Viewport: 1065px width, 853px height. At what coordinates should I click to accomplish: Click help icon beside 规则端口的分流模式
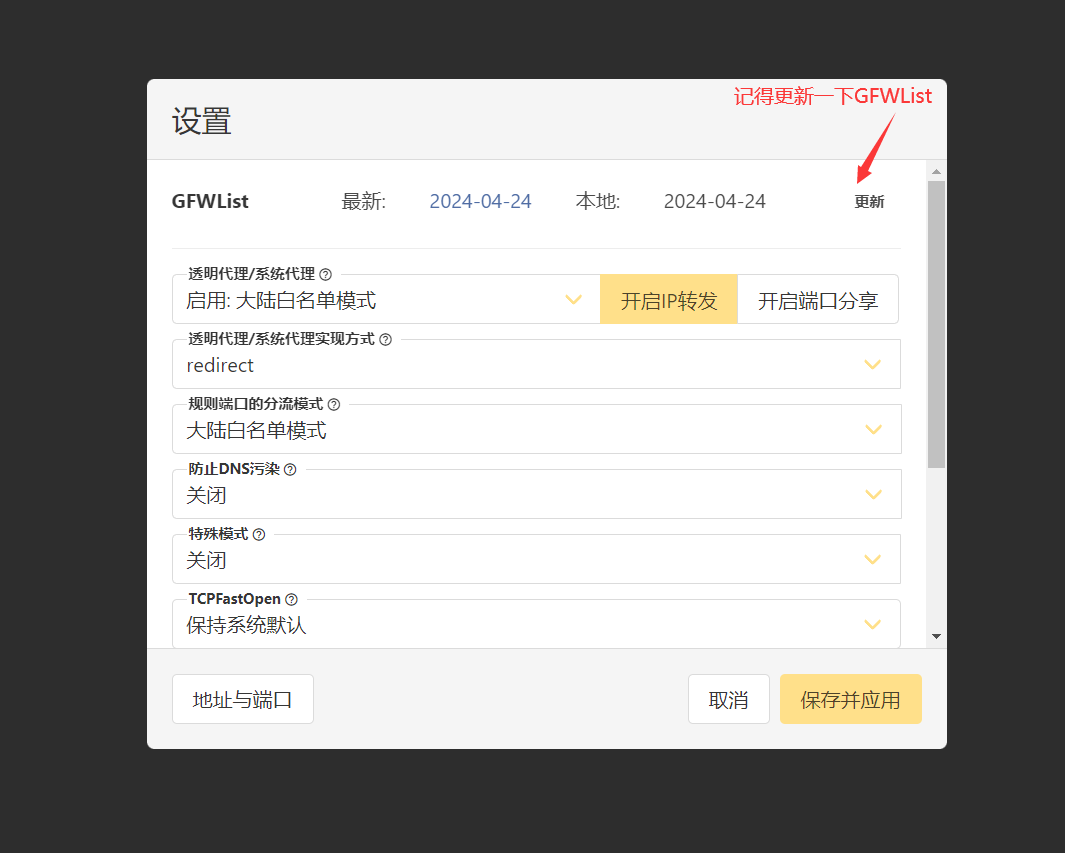(x=334, y=405)
